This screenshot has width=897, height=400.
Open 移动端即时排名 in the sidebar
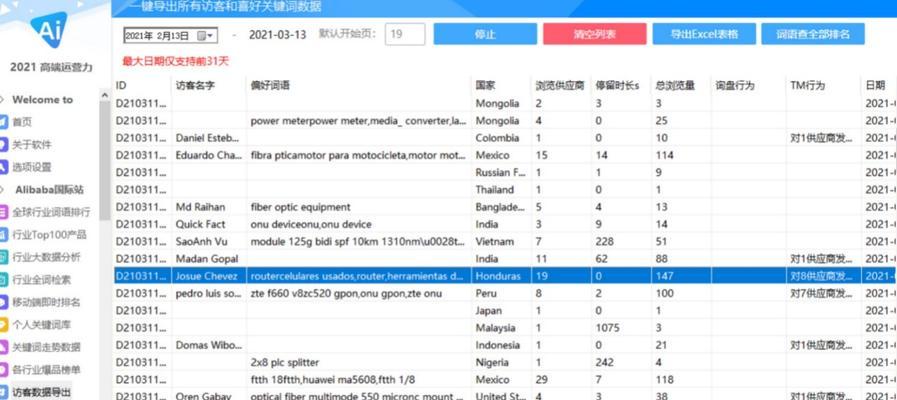click(x=46, y=302)
